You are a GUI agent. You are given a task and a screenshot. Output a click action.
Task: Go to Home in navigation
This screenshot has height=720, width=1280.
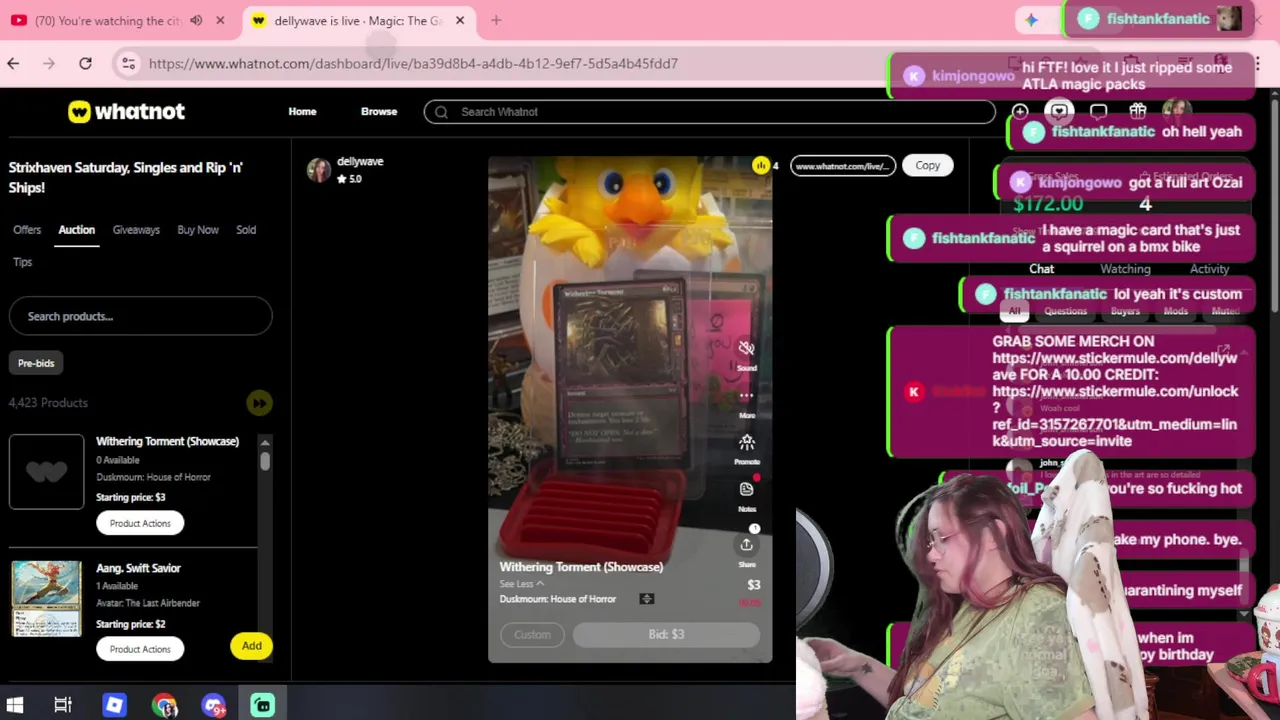pos(302,112)
